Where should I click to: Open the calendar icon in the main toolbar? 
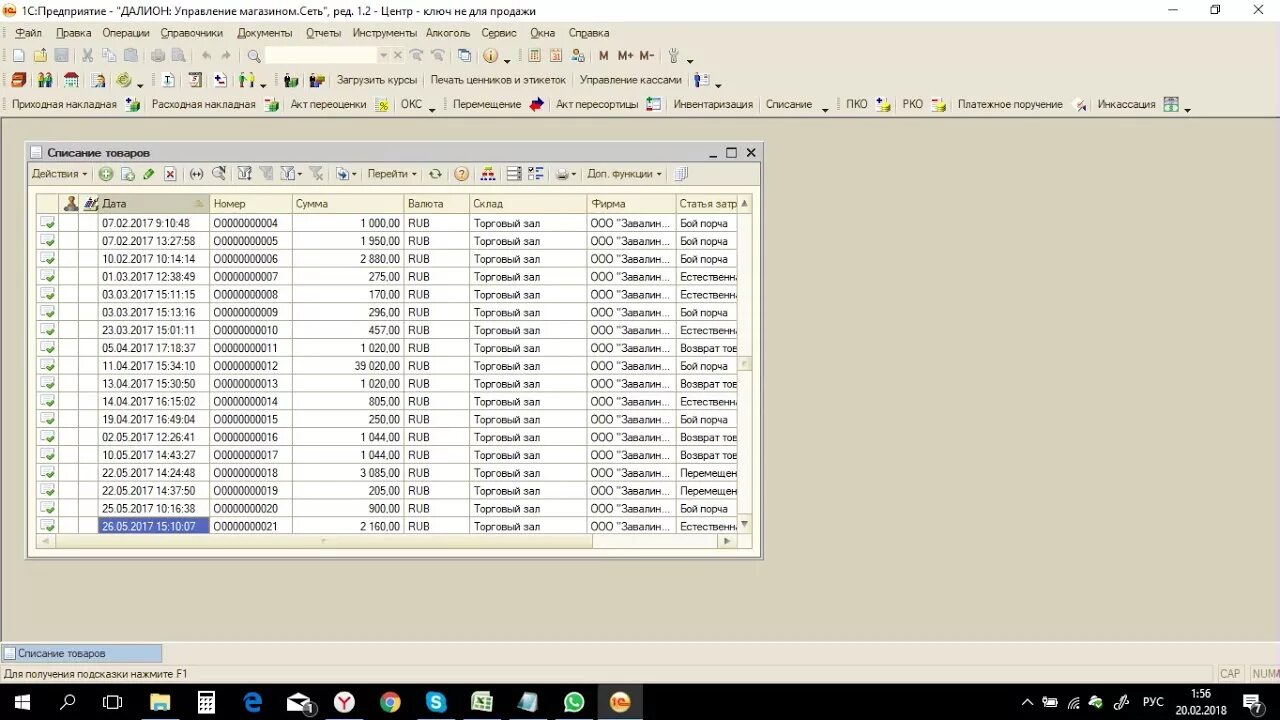(556, 56)
